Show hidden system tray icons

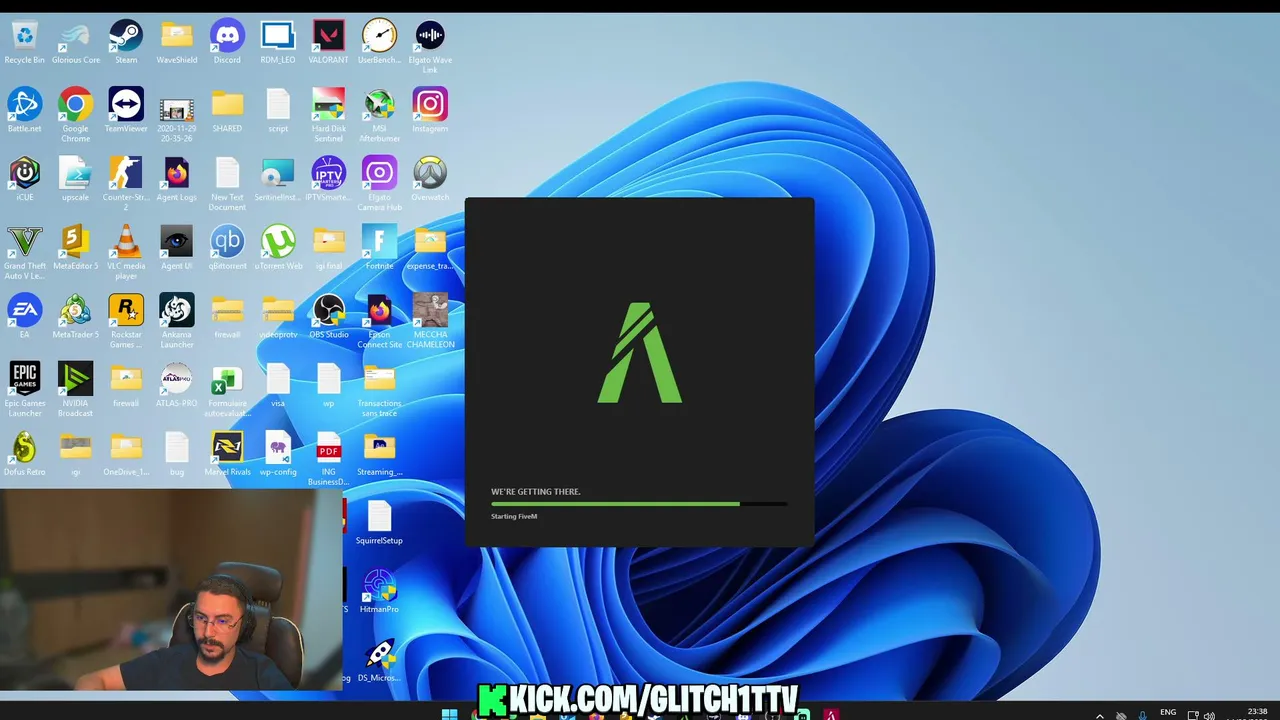1100,715
